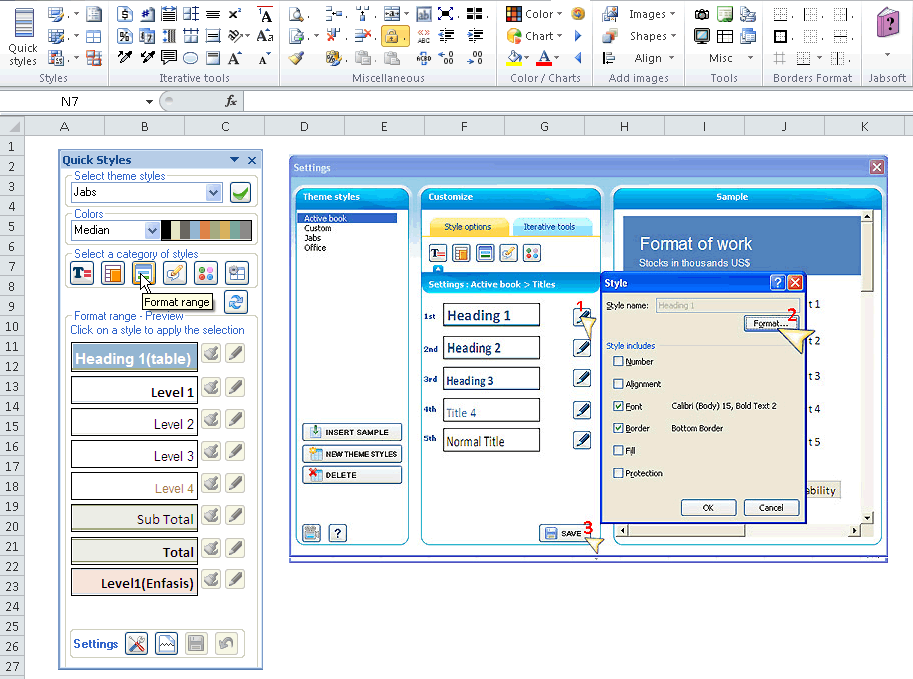Open the Chart dropdown in the ribbon
This screenshot has width=913, height=679.
click(x=560, y=36)
